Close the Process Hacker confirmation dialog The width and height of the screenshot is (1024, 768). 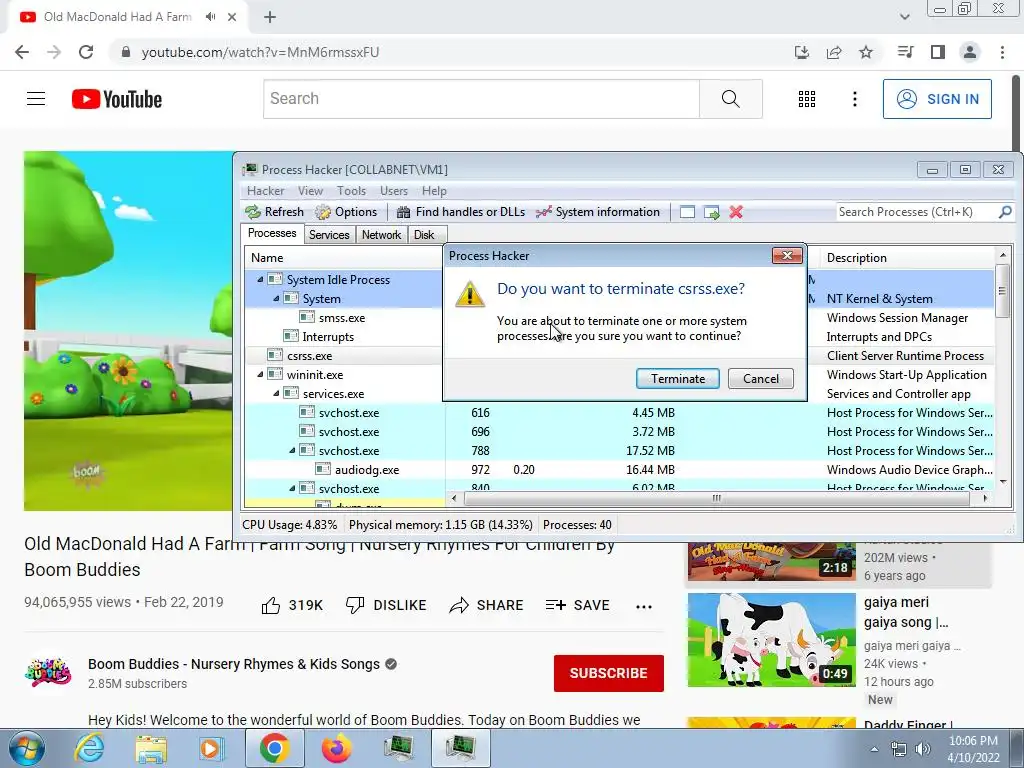(787, 255)
